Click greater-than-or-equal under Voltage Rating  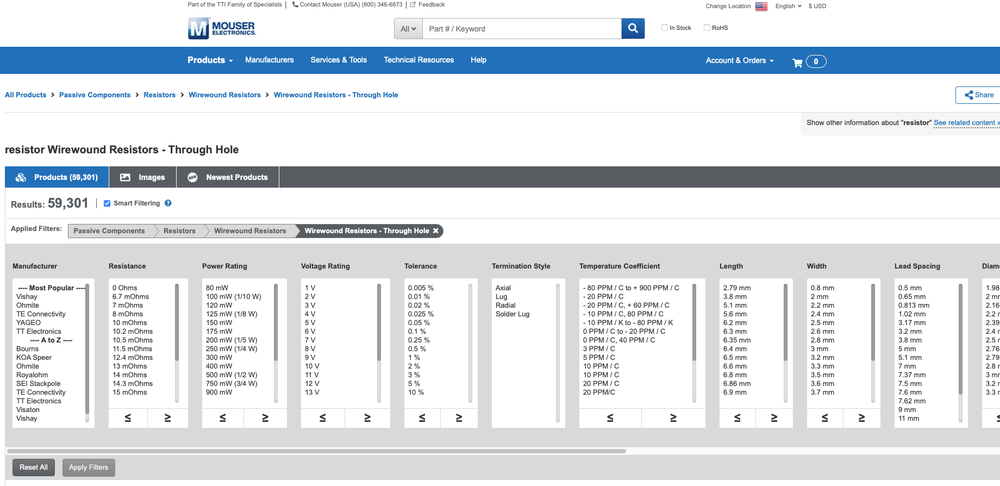click(367, 418)
